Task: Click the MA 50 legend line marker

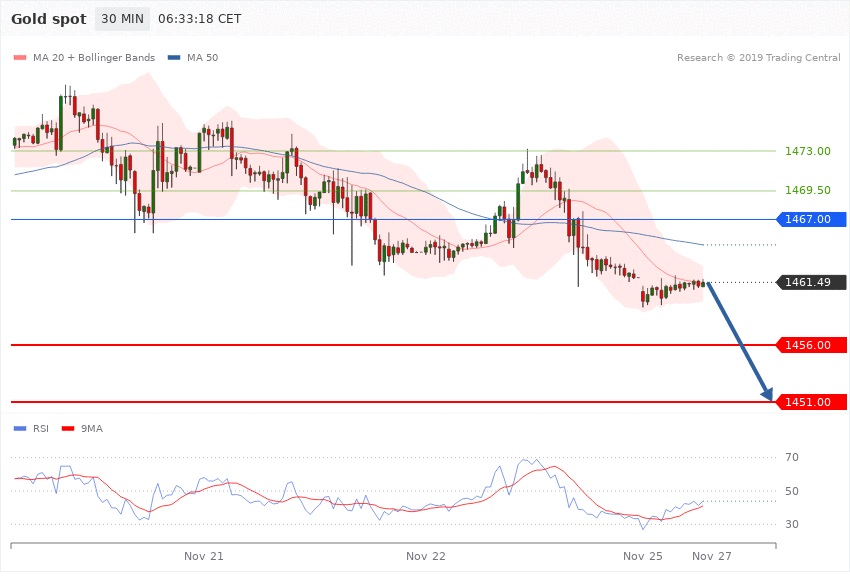Action: click(x=174, y=58)
